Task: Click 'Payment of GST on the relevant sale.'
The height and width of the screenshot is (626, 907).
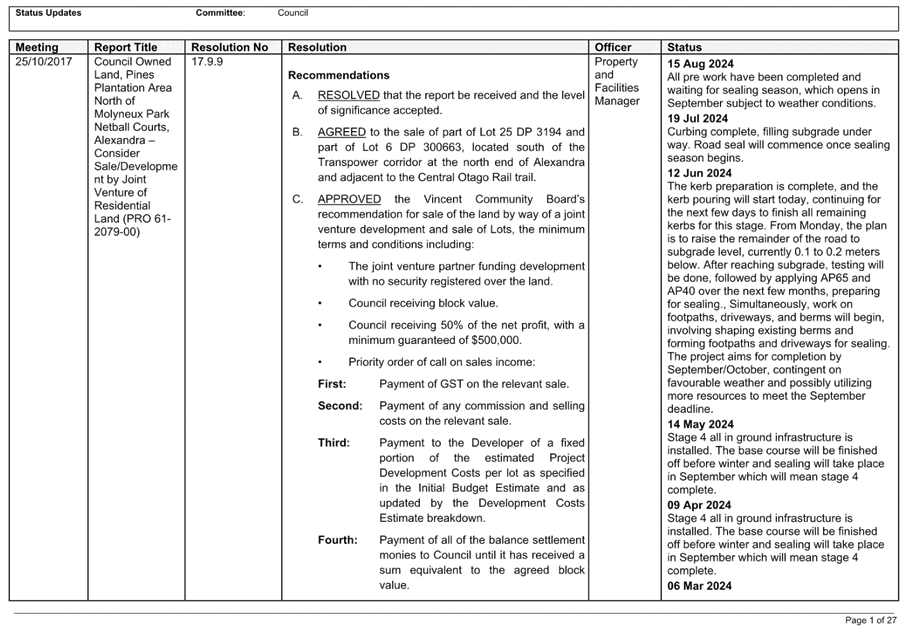Action: (474, 384)
